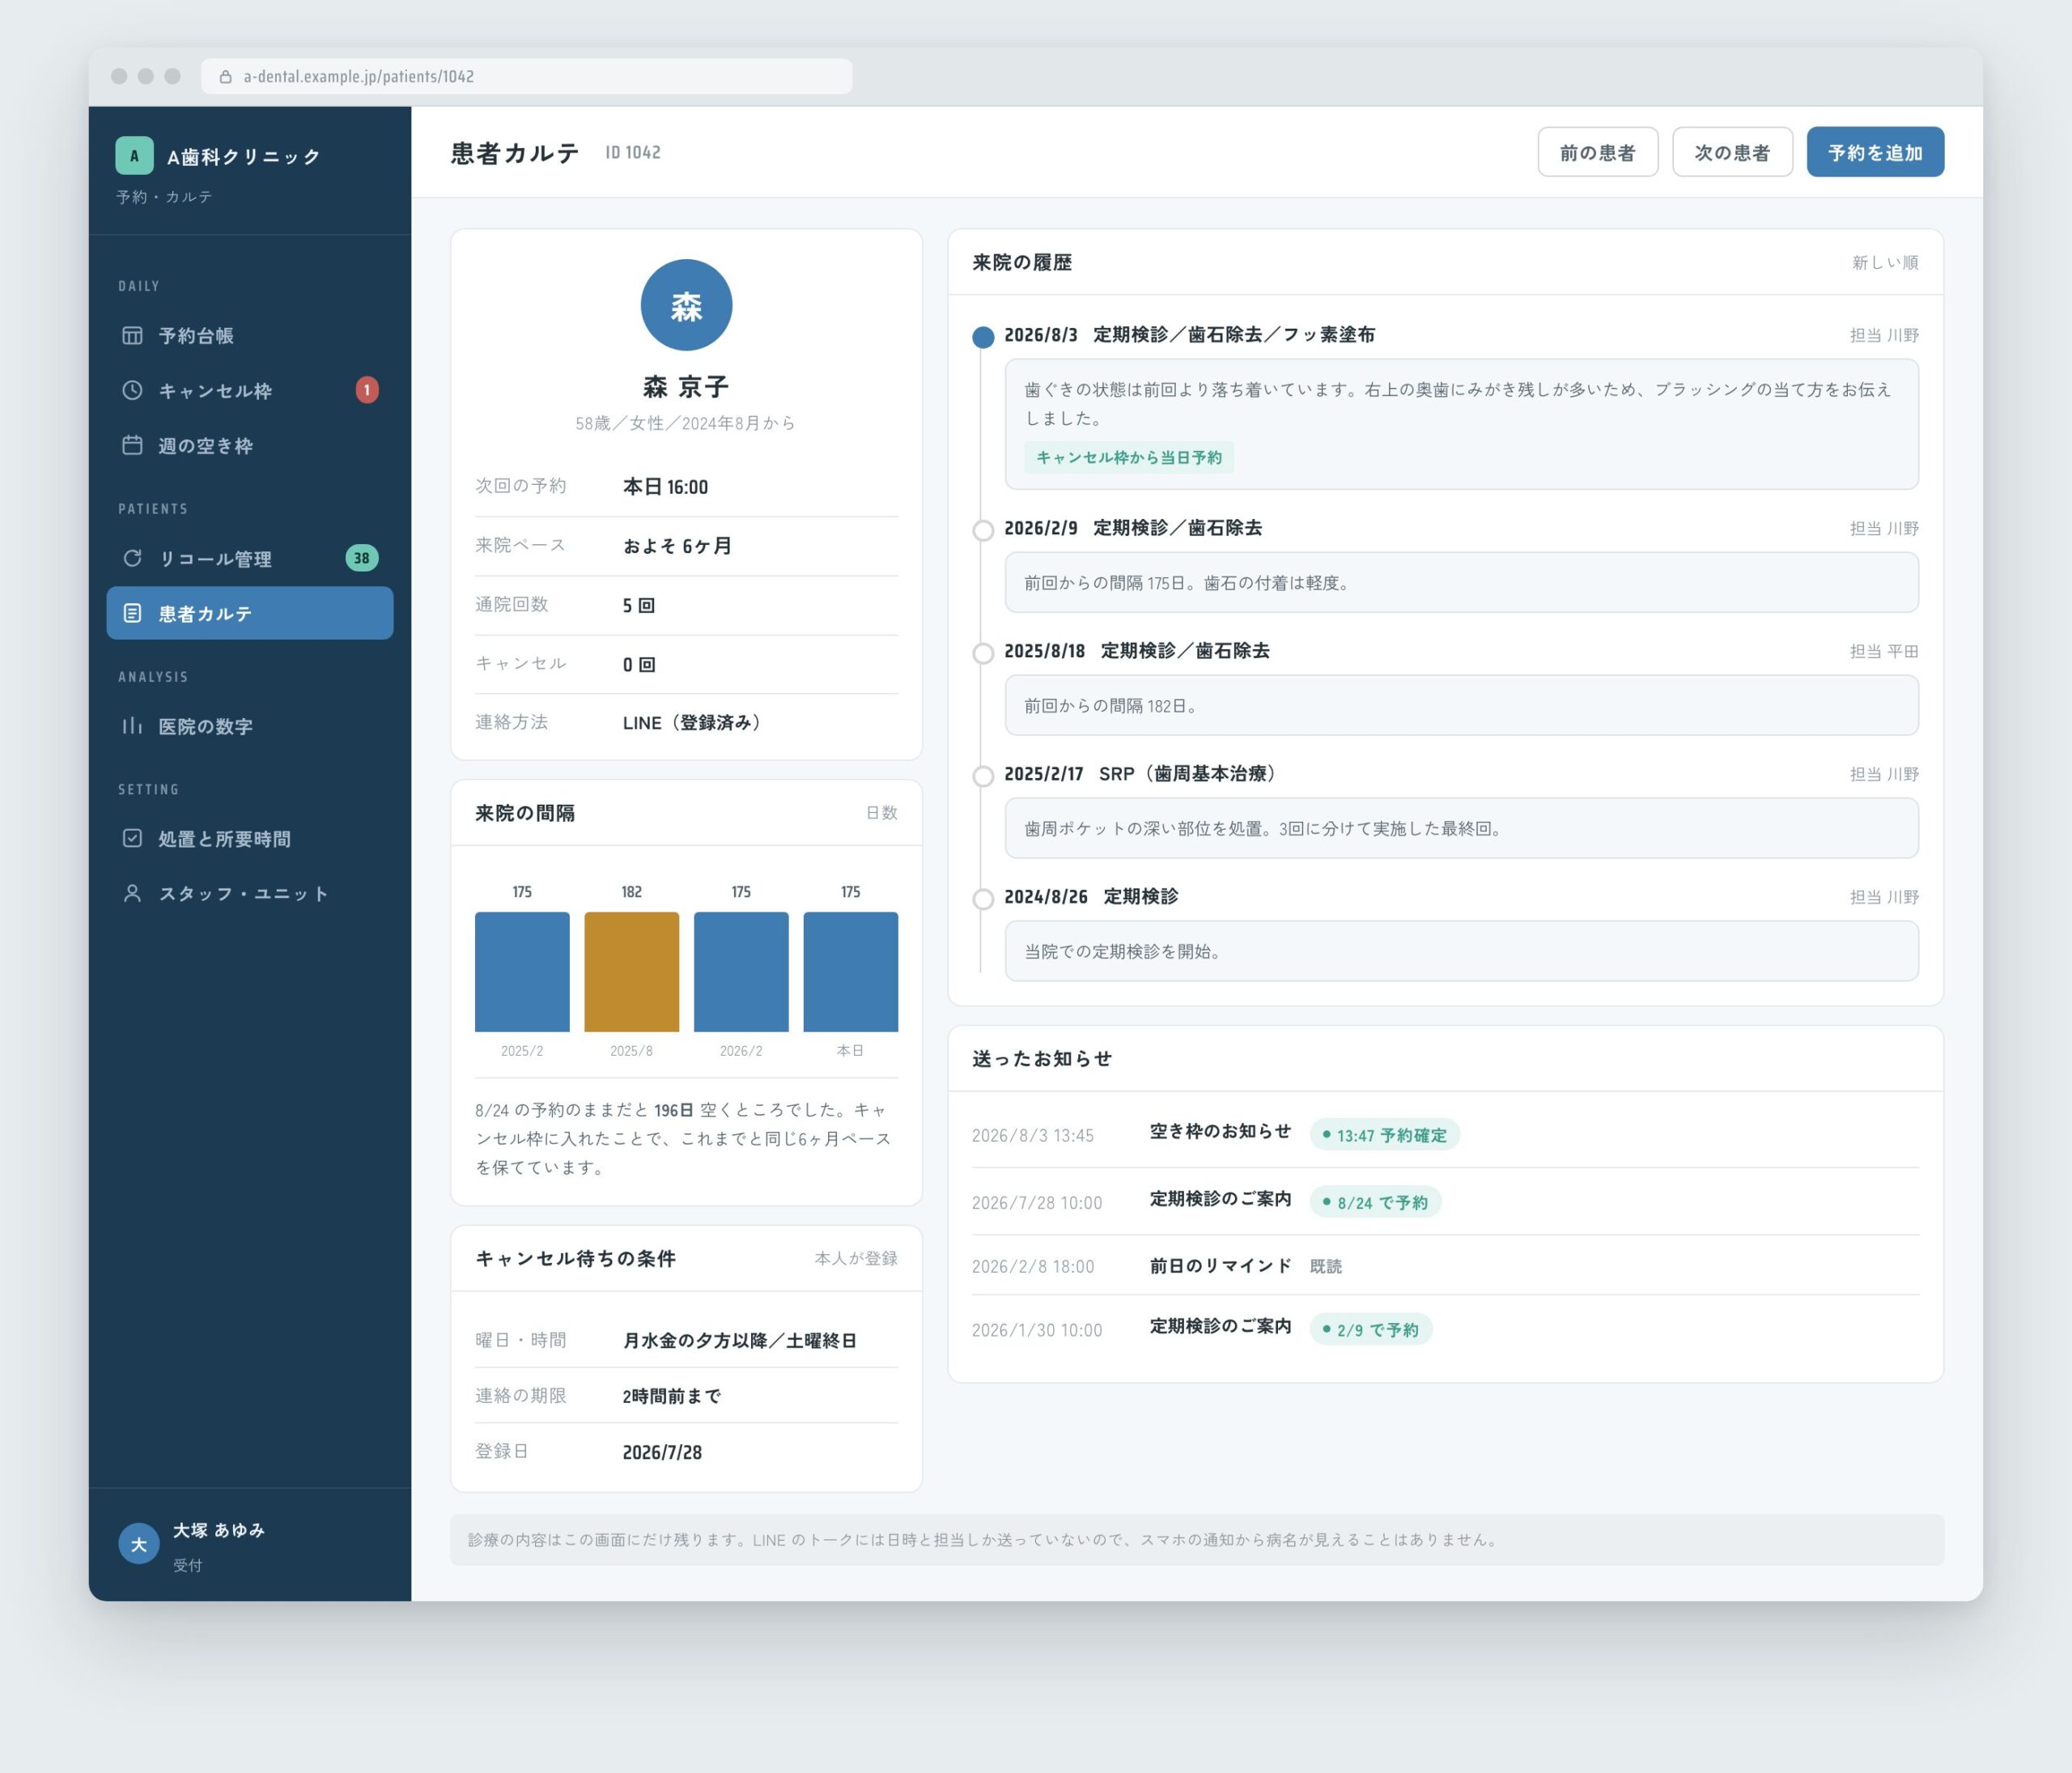Click the lock icon in address bar
Image resolution: width=2072 pixels, height=1773 pixels.
pyautogui.click(x=225, y=76)
